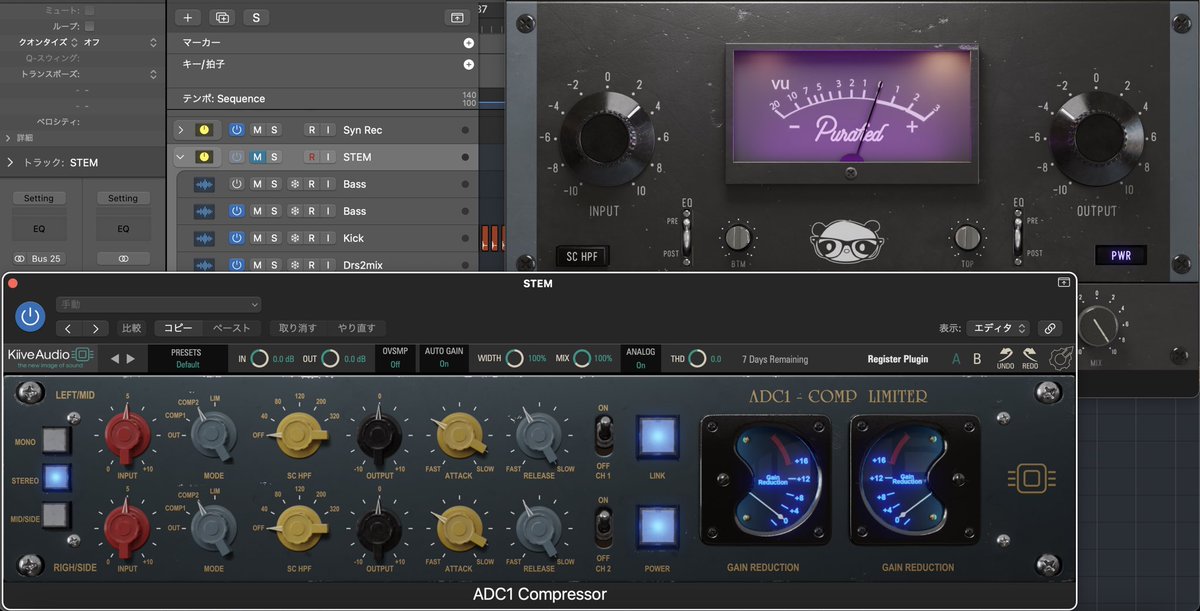Click the stereo link icon under second Setting
The width and height of the screenshot is (1200, 611).
click(x=123, y=258)
